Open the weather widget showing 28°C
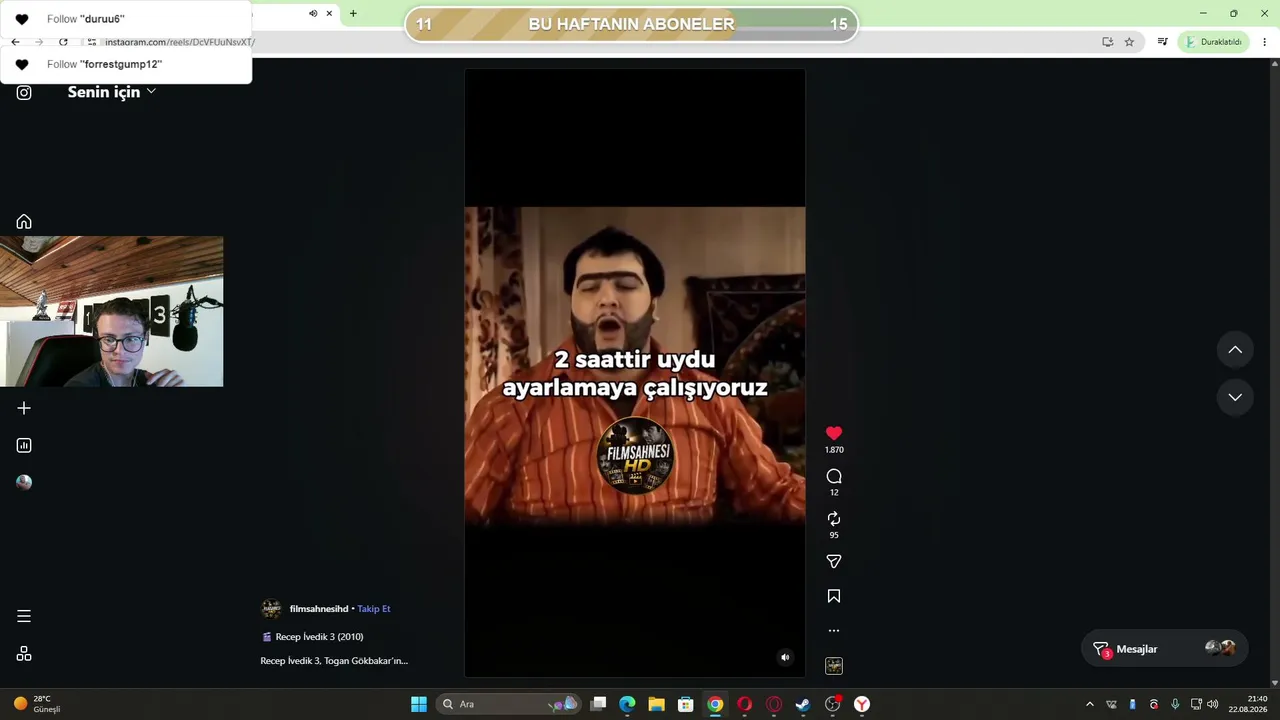1280x720 pixels. (x=37, y=704)
